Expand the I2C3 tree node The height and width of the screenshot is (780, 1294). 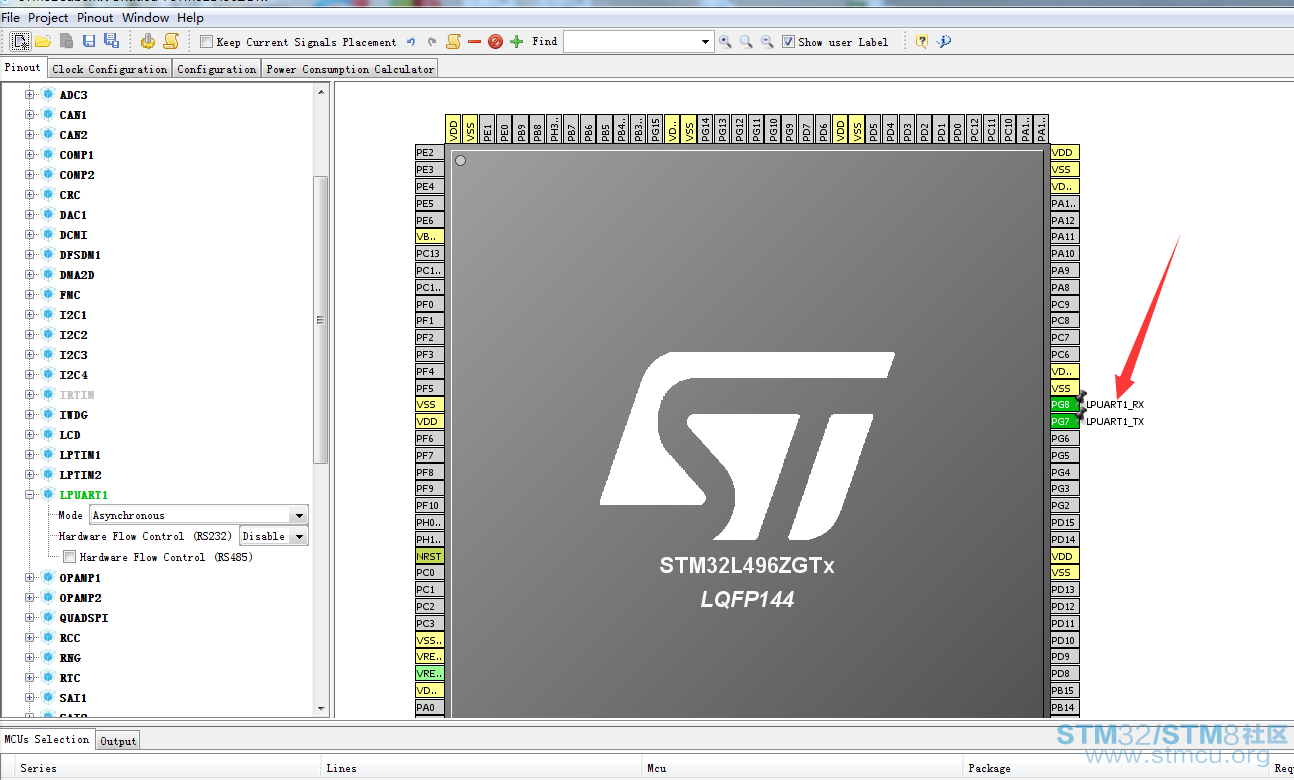30,355
